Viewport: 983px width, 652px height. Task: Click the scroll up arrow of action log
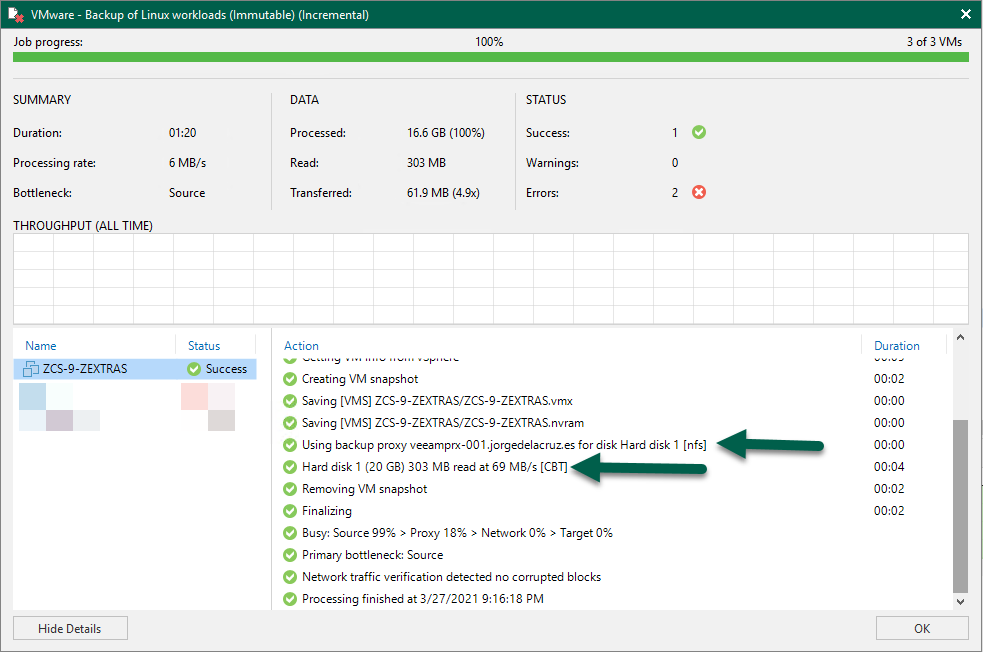[x=960, y=337]
